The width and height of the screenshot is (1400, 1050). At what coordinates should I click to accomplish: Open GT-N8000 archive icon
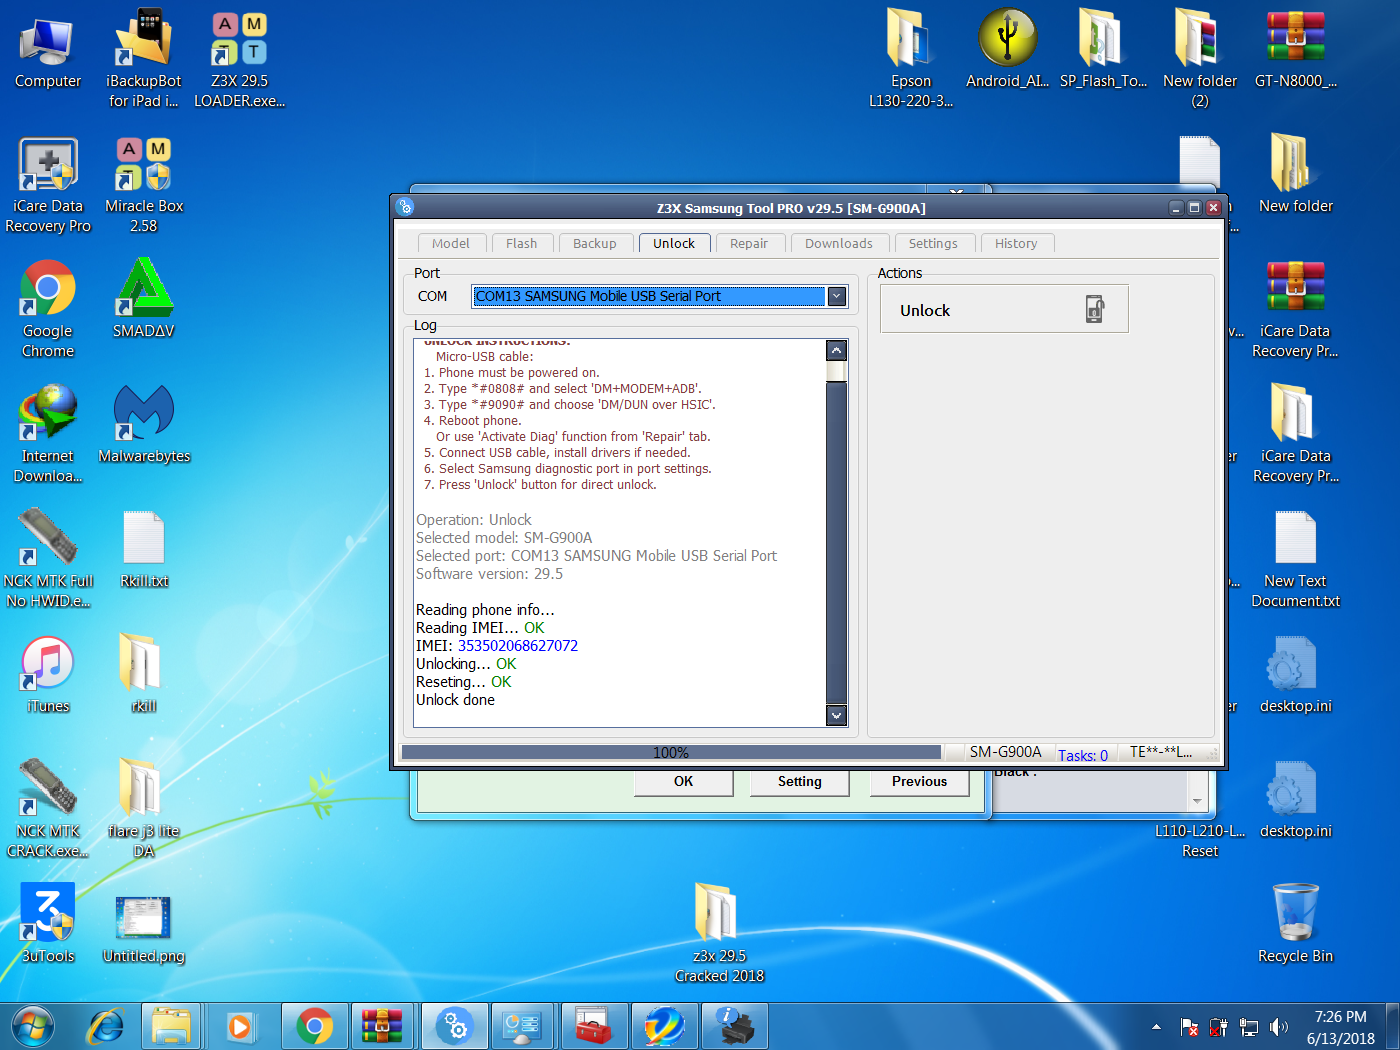tap(1296, 50)
